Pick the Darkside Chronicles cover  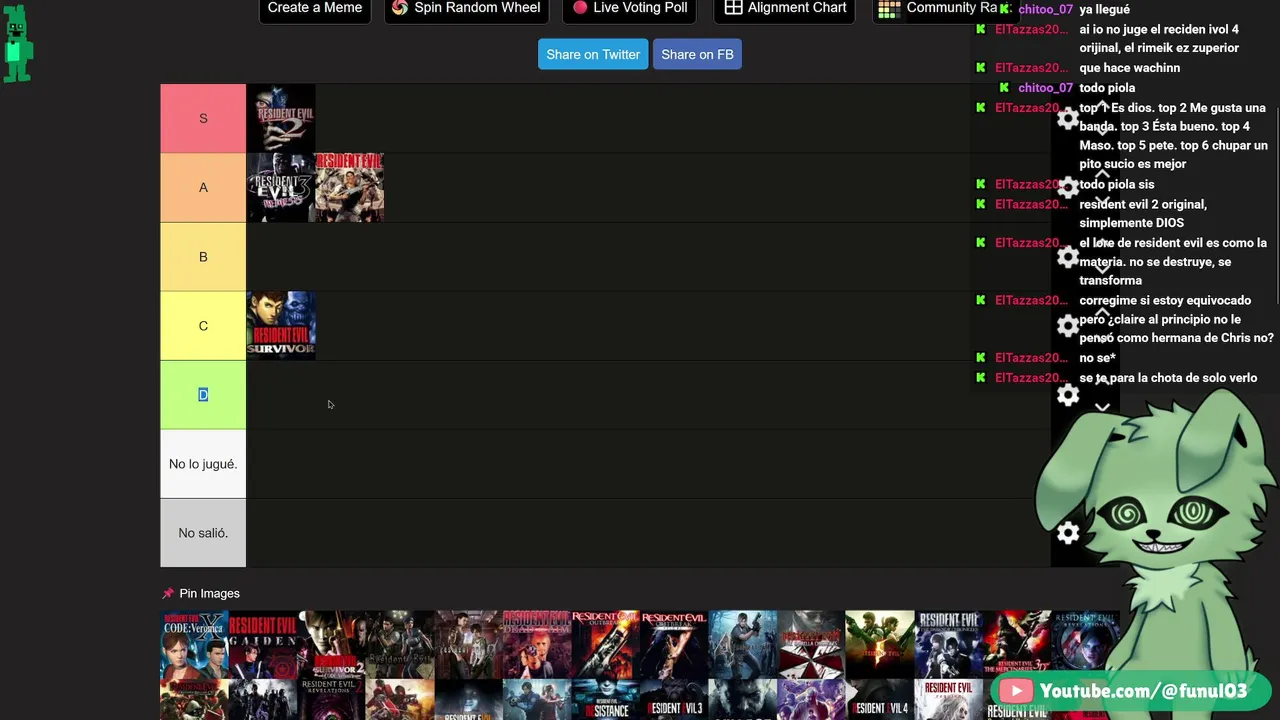[949, 645]
